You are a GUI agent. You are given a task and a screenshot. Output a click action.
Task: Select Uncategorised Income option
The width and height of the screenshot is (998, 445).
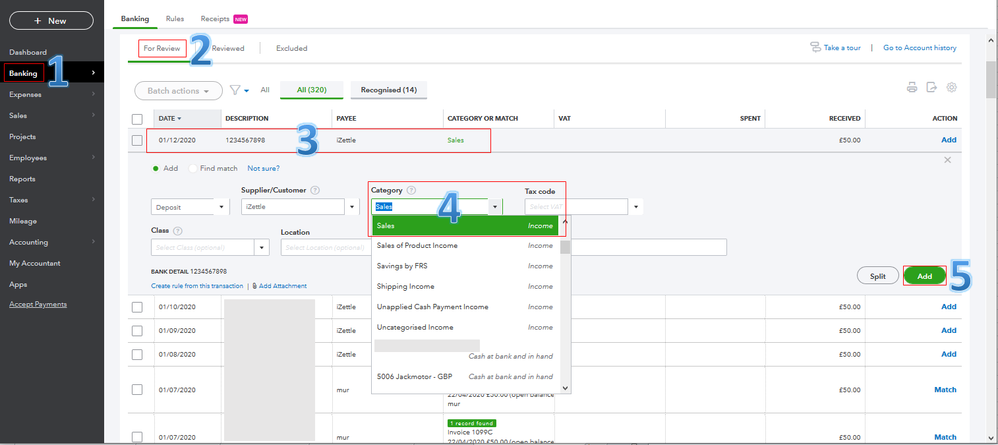click(x=465, y=327)
